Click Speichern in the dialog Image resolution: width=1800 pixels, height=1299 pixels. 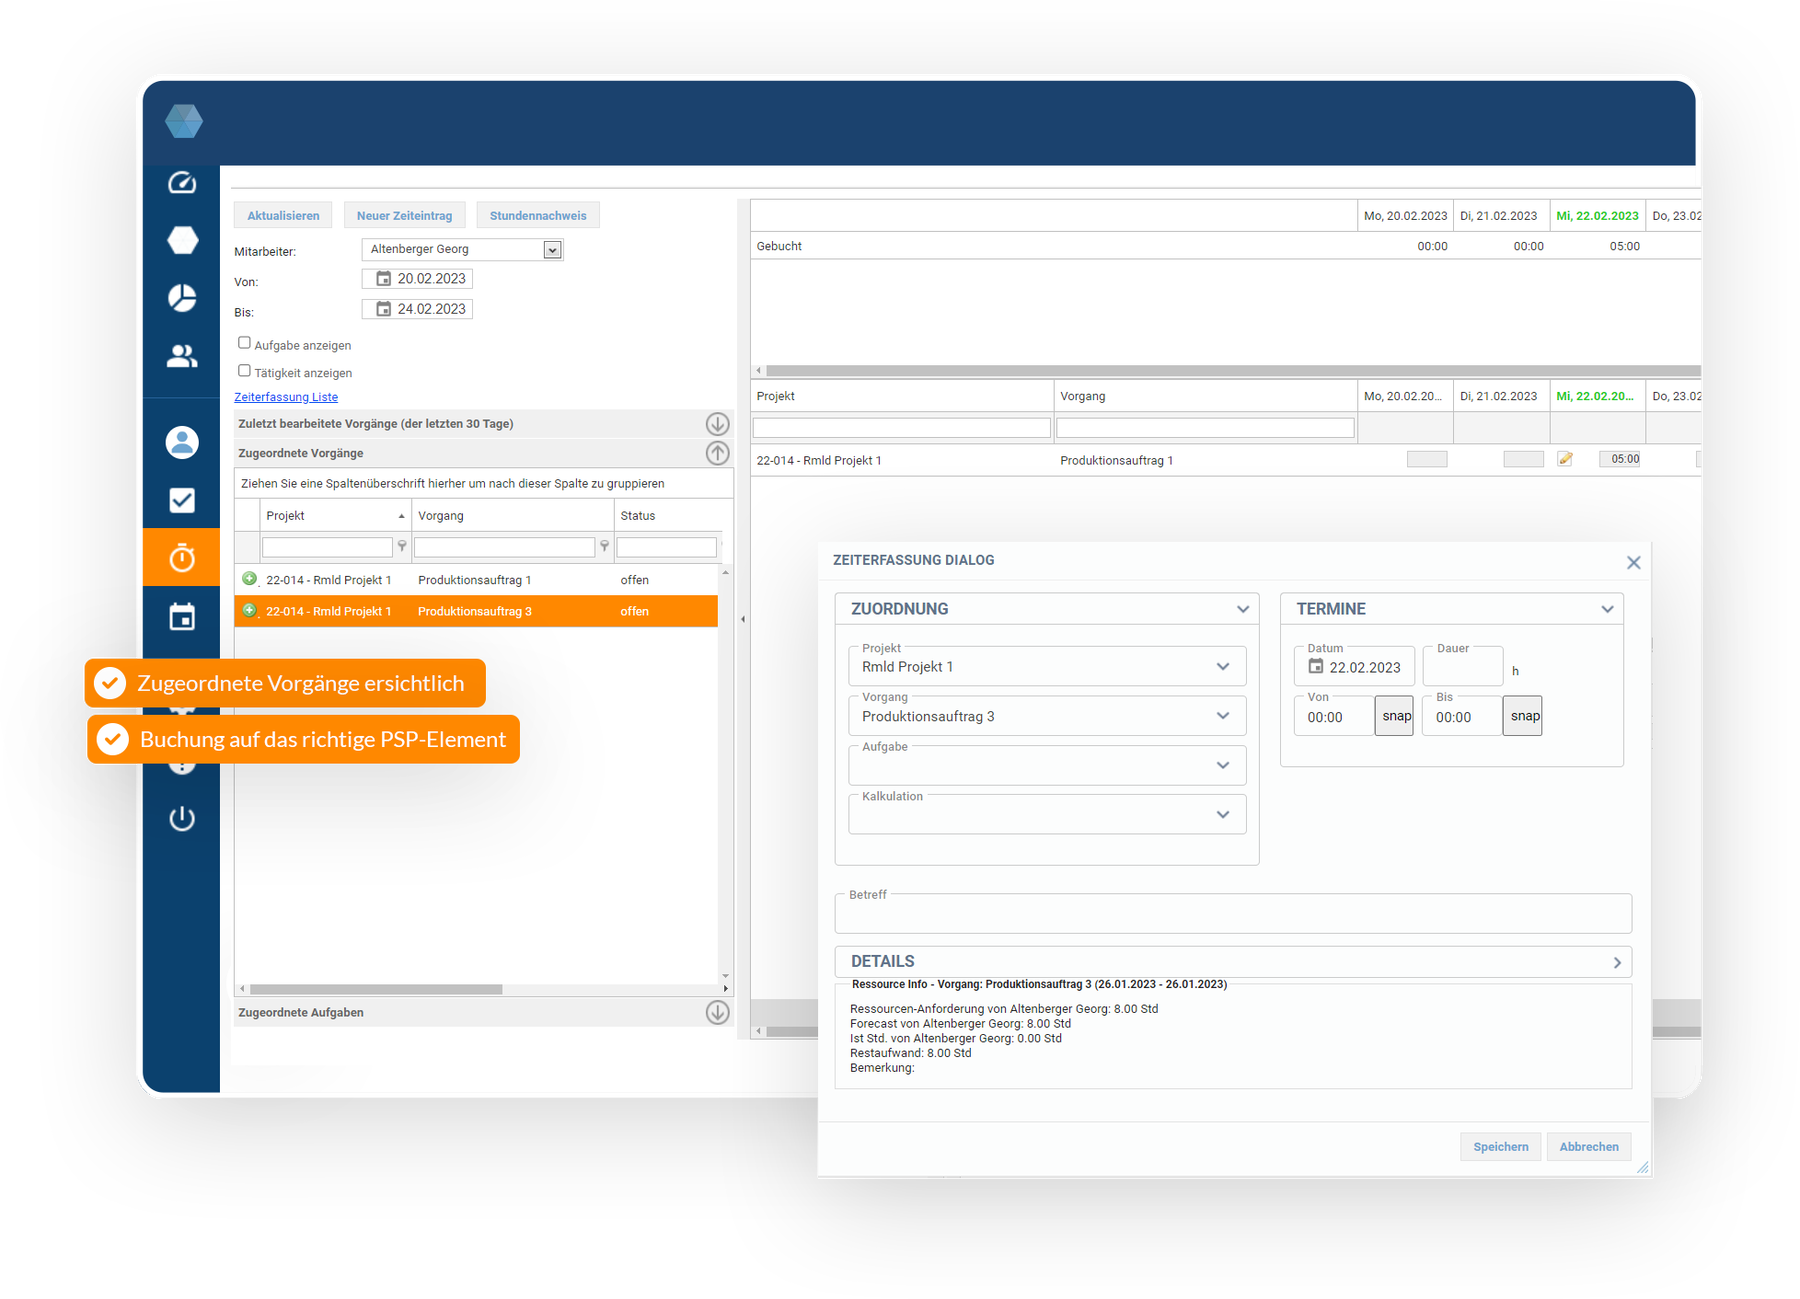[1500, 1146]
